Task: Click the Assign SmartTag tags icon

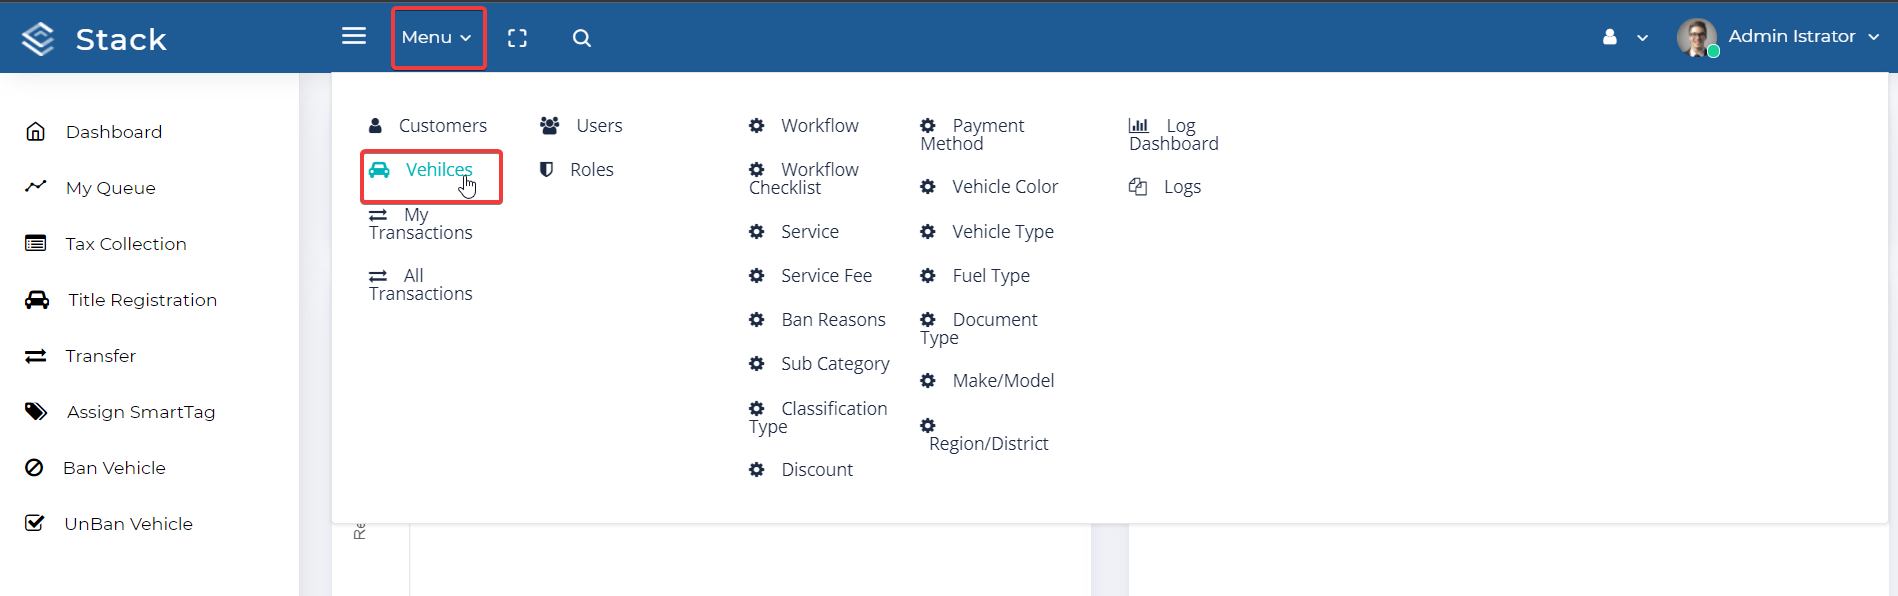Action: coord(36,412)
